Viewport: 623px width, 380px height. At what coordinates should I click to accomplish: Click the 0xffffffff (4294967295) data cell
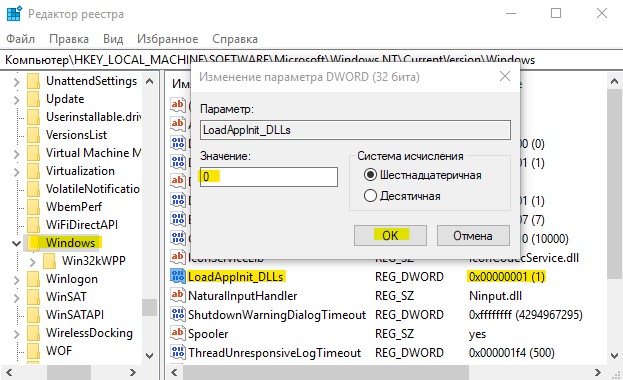tap(525, 315)
